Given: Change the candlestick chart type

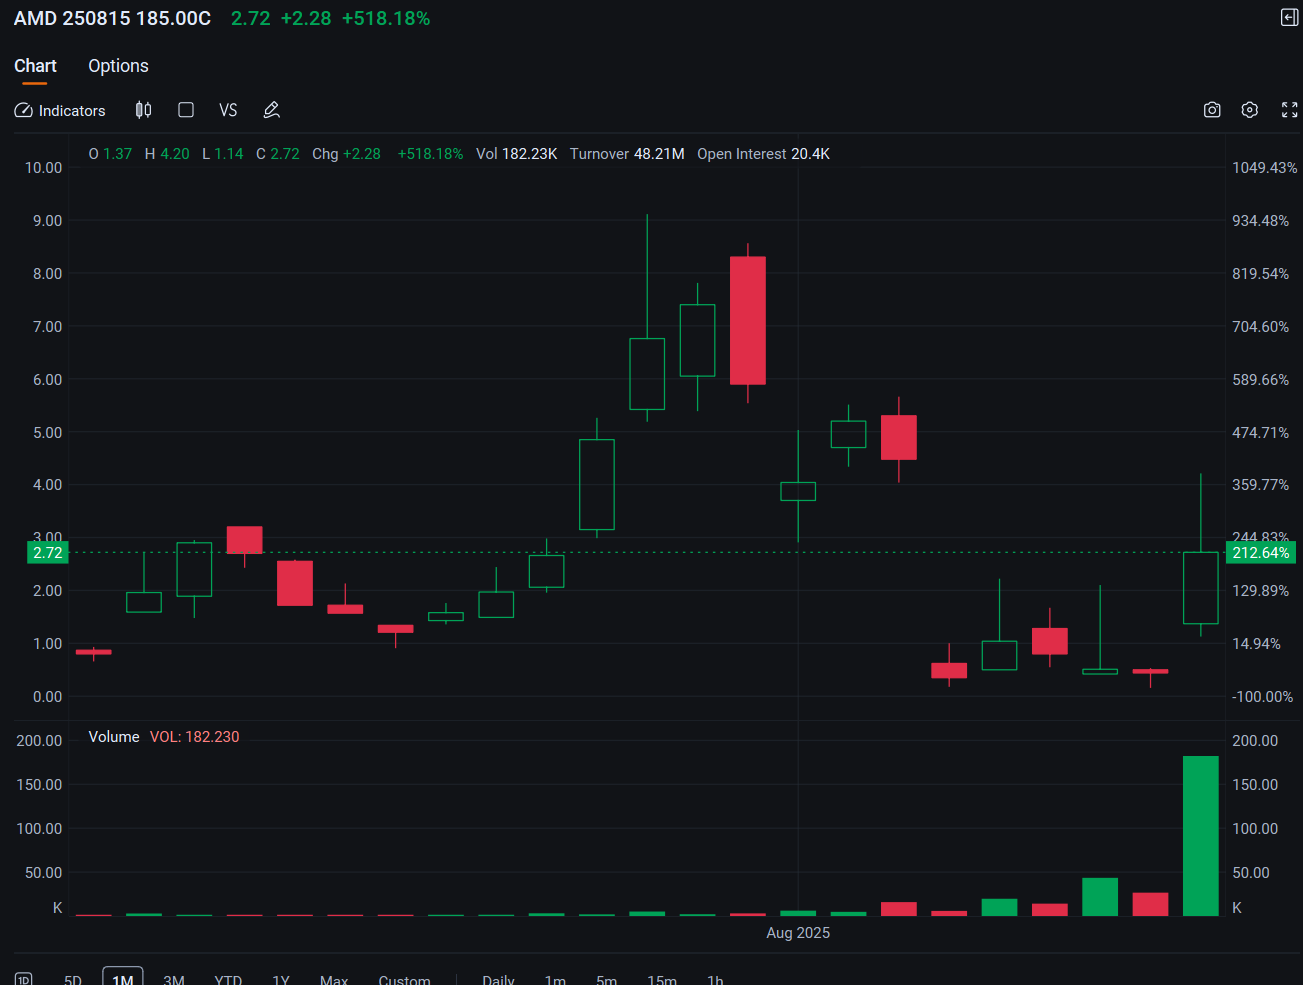Looking at the screenshot, I should point(144,110).
